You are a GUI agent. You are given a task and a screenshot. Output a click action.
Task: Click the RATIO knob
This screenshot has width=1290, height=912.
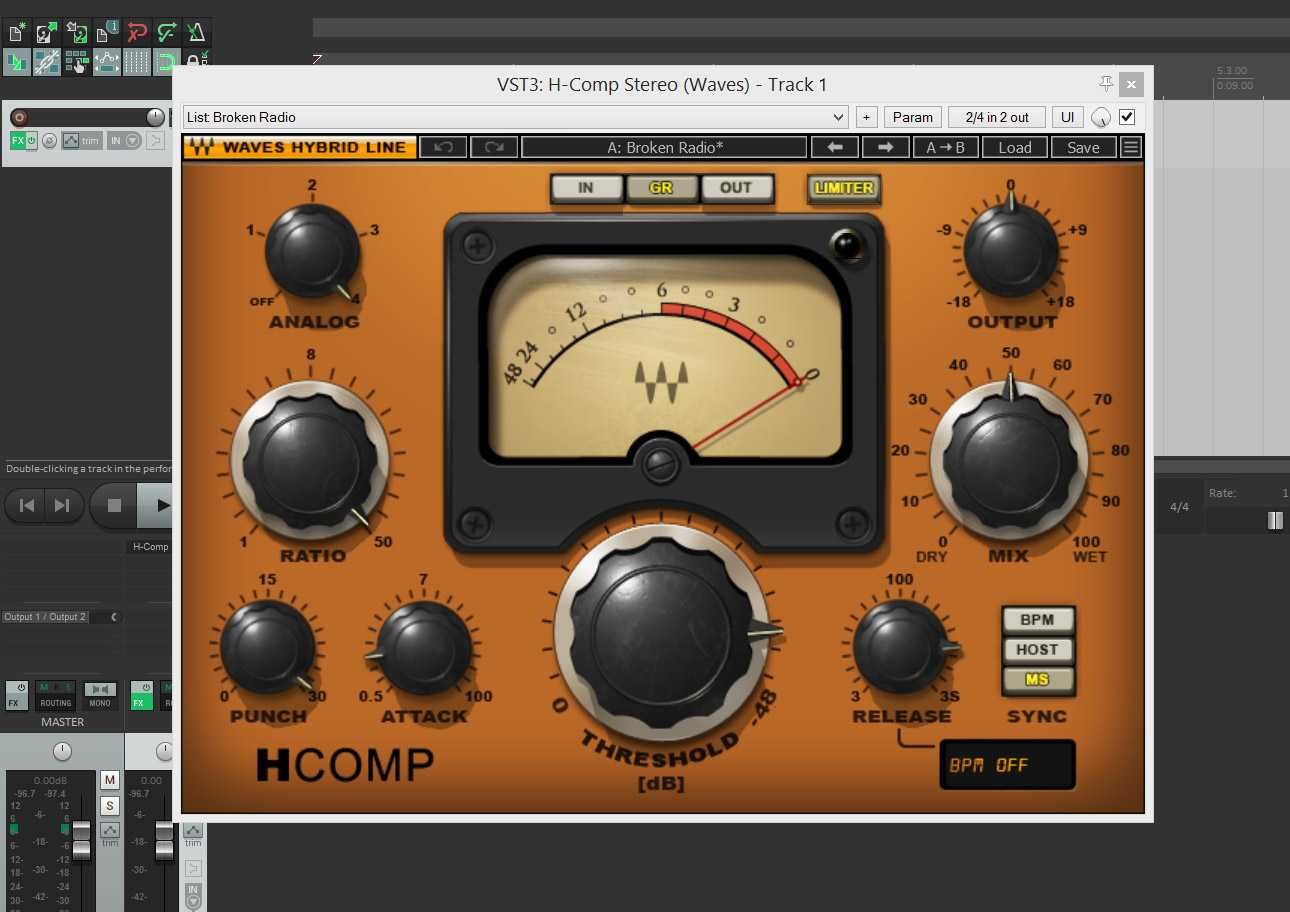(311, 460)
